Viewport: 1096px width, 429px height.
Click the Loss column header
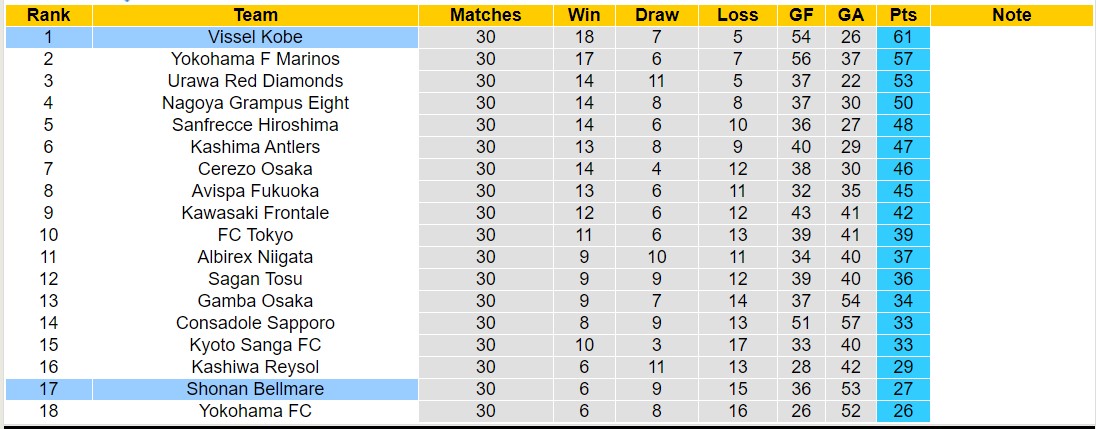[x=738, y=15]
